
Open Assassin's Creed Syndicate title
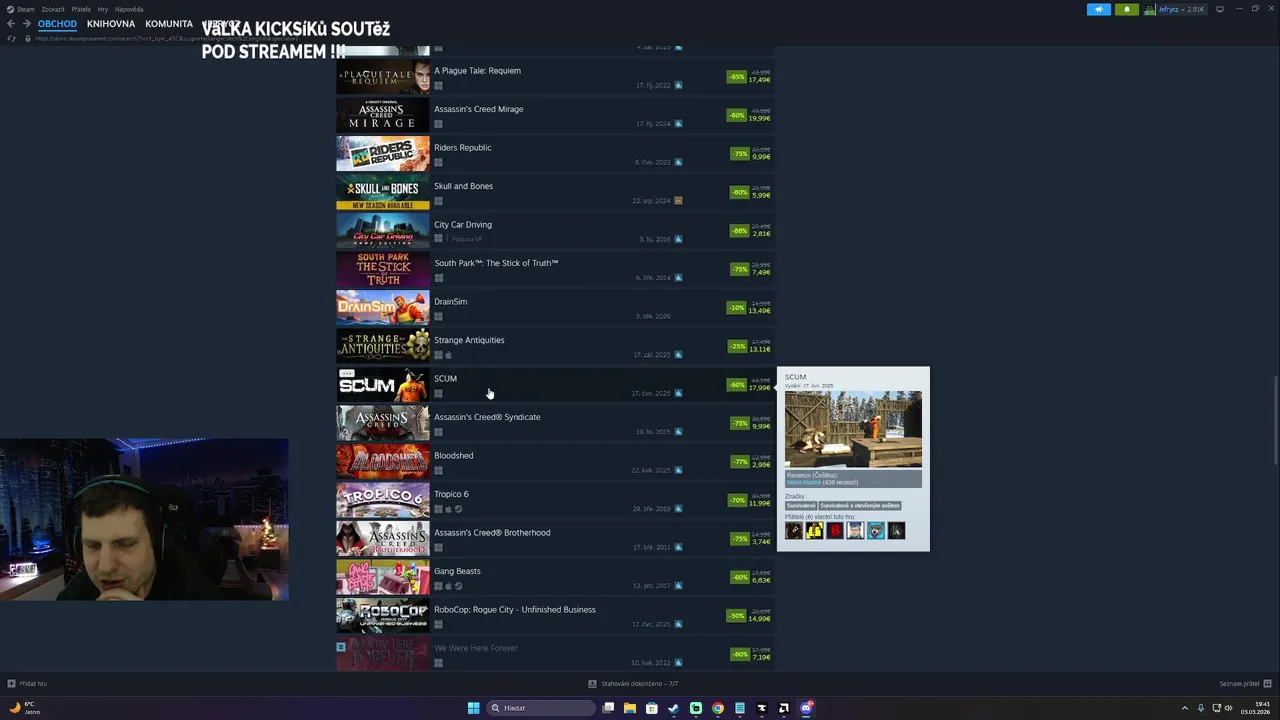click(x=487, y=417)
